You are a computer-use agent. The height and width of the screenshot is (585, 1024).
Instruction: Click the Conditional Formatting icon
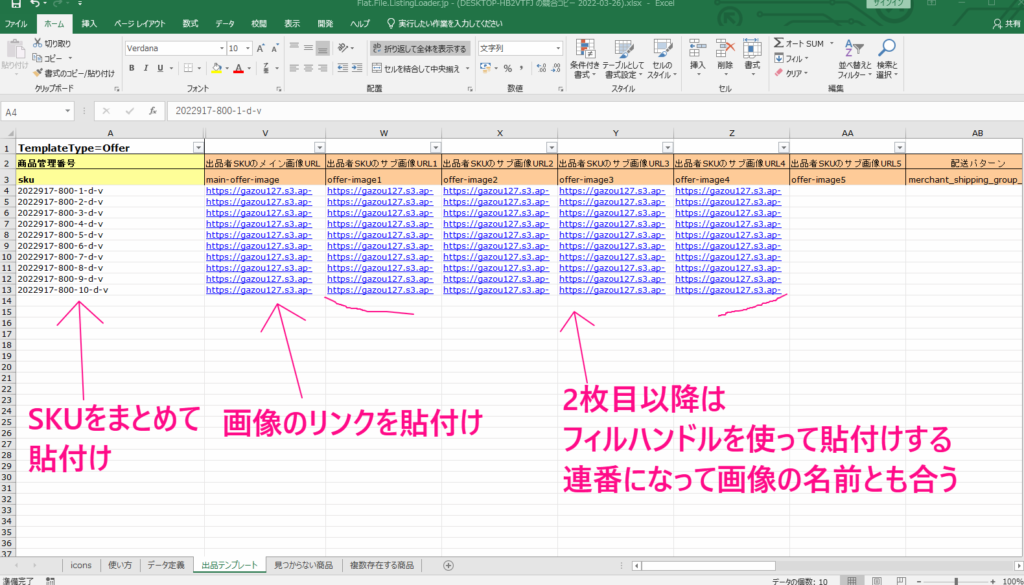(x=584, y=50)
